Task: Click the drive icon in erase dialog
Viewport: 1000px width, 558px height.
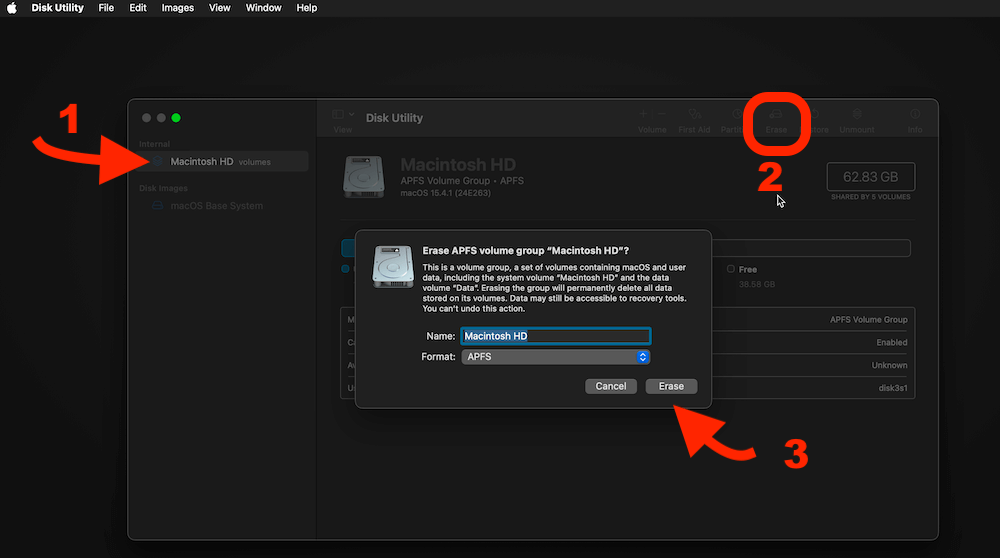Action: (393, 268)
